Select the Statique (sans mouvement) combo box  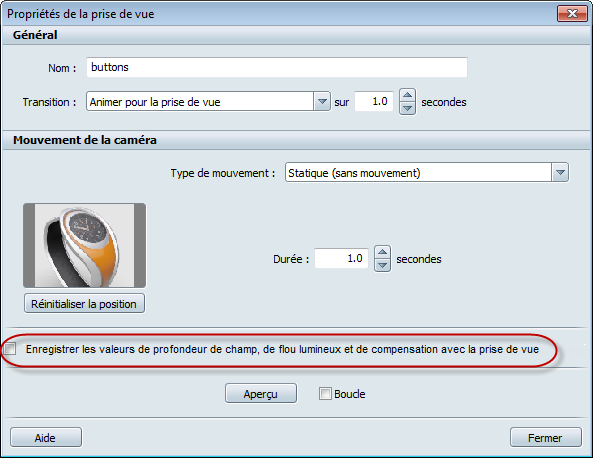[427, 173]
